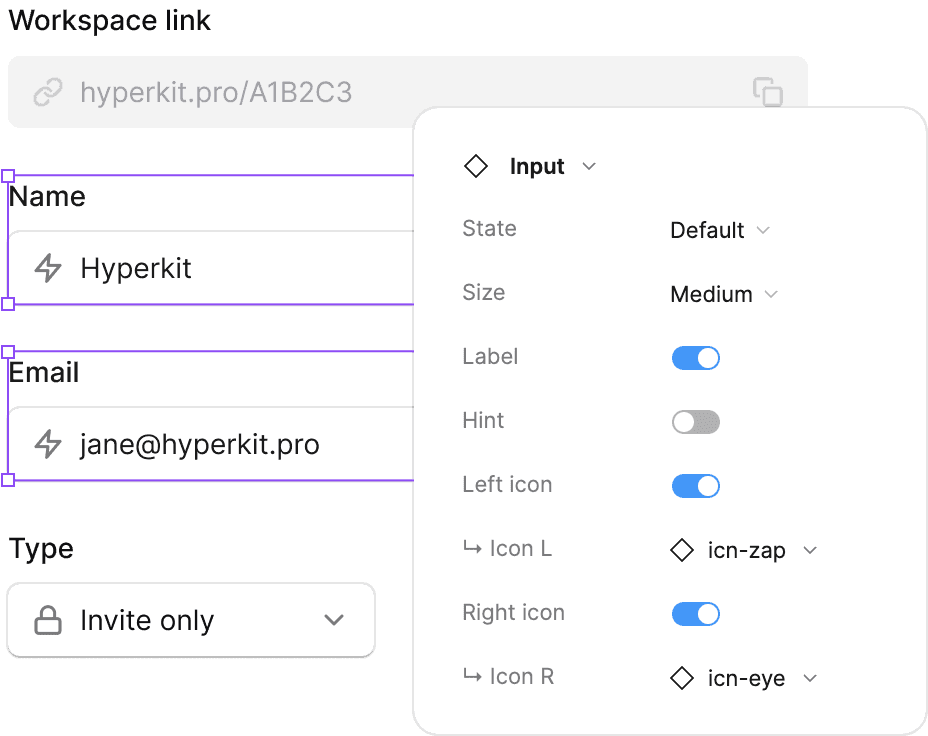Click the zap icon in the Email field
928x736 pixels.
(x=48, y=444)
